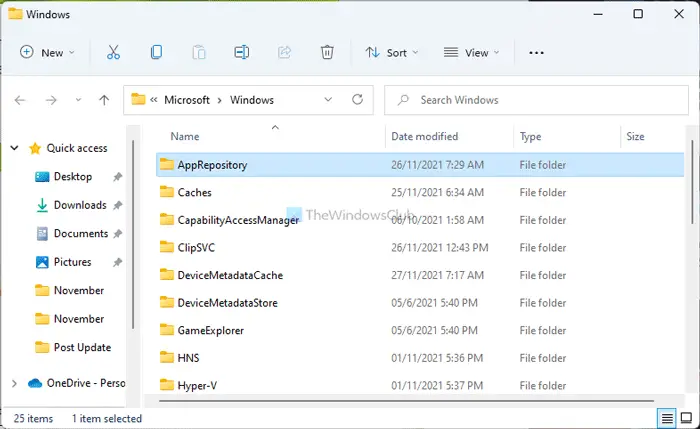Click the folder icon in address bar
700x429 pixels.
[x=138, y=99]
